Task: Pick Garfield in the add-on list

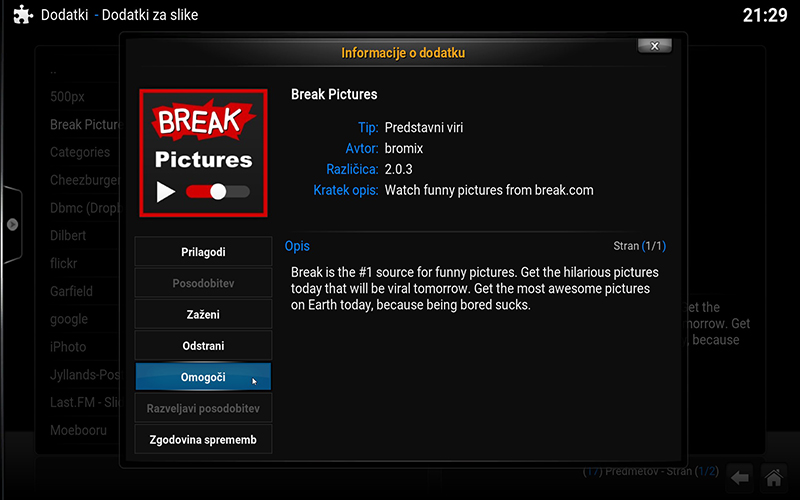Action: coord(71,291)
